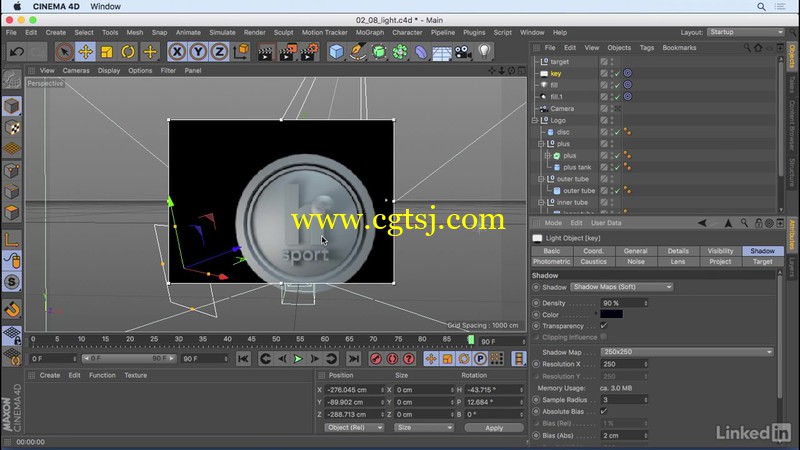Click the shadow Color swatch
The width and height of the screenshot is (800, 450).
tap(611, 314)
